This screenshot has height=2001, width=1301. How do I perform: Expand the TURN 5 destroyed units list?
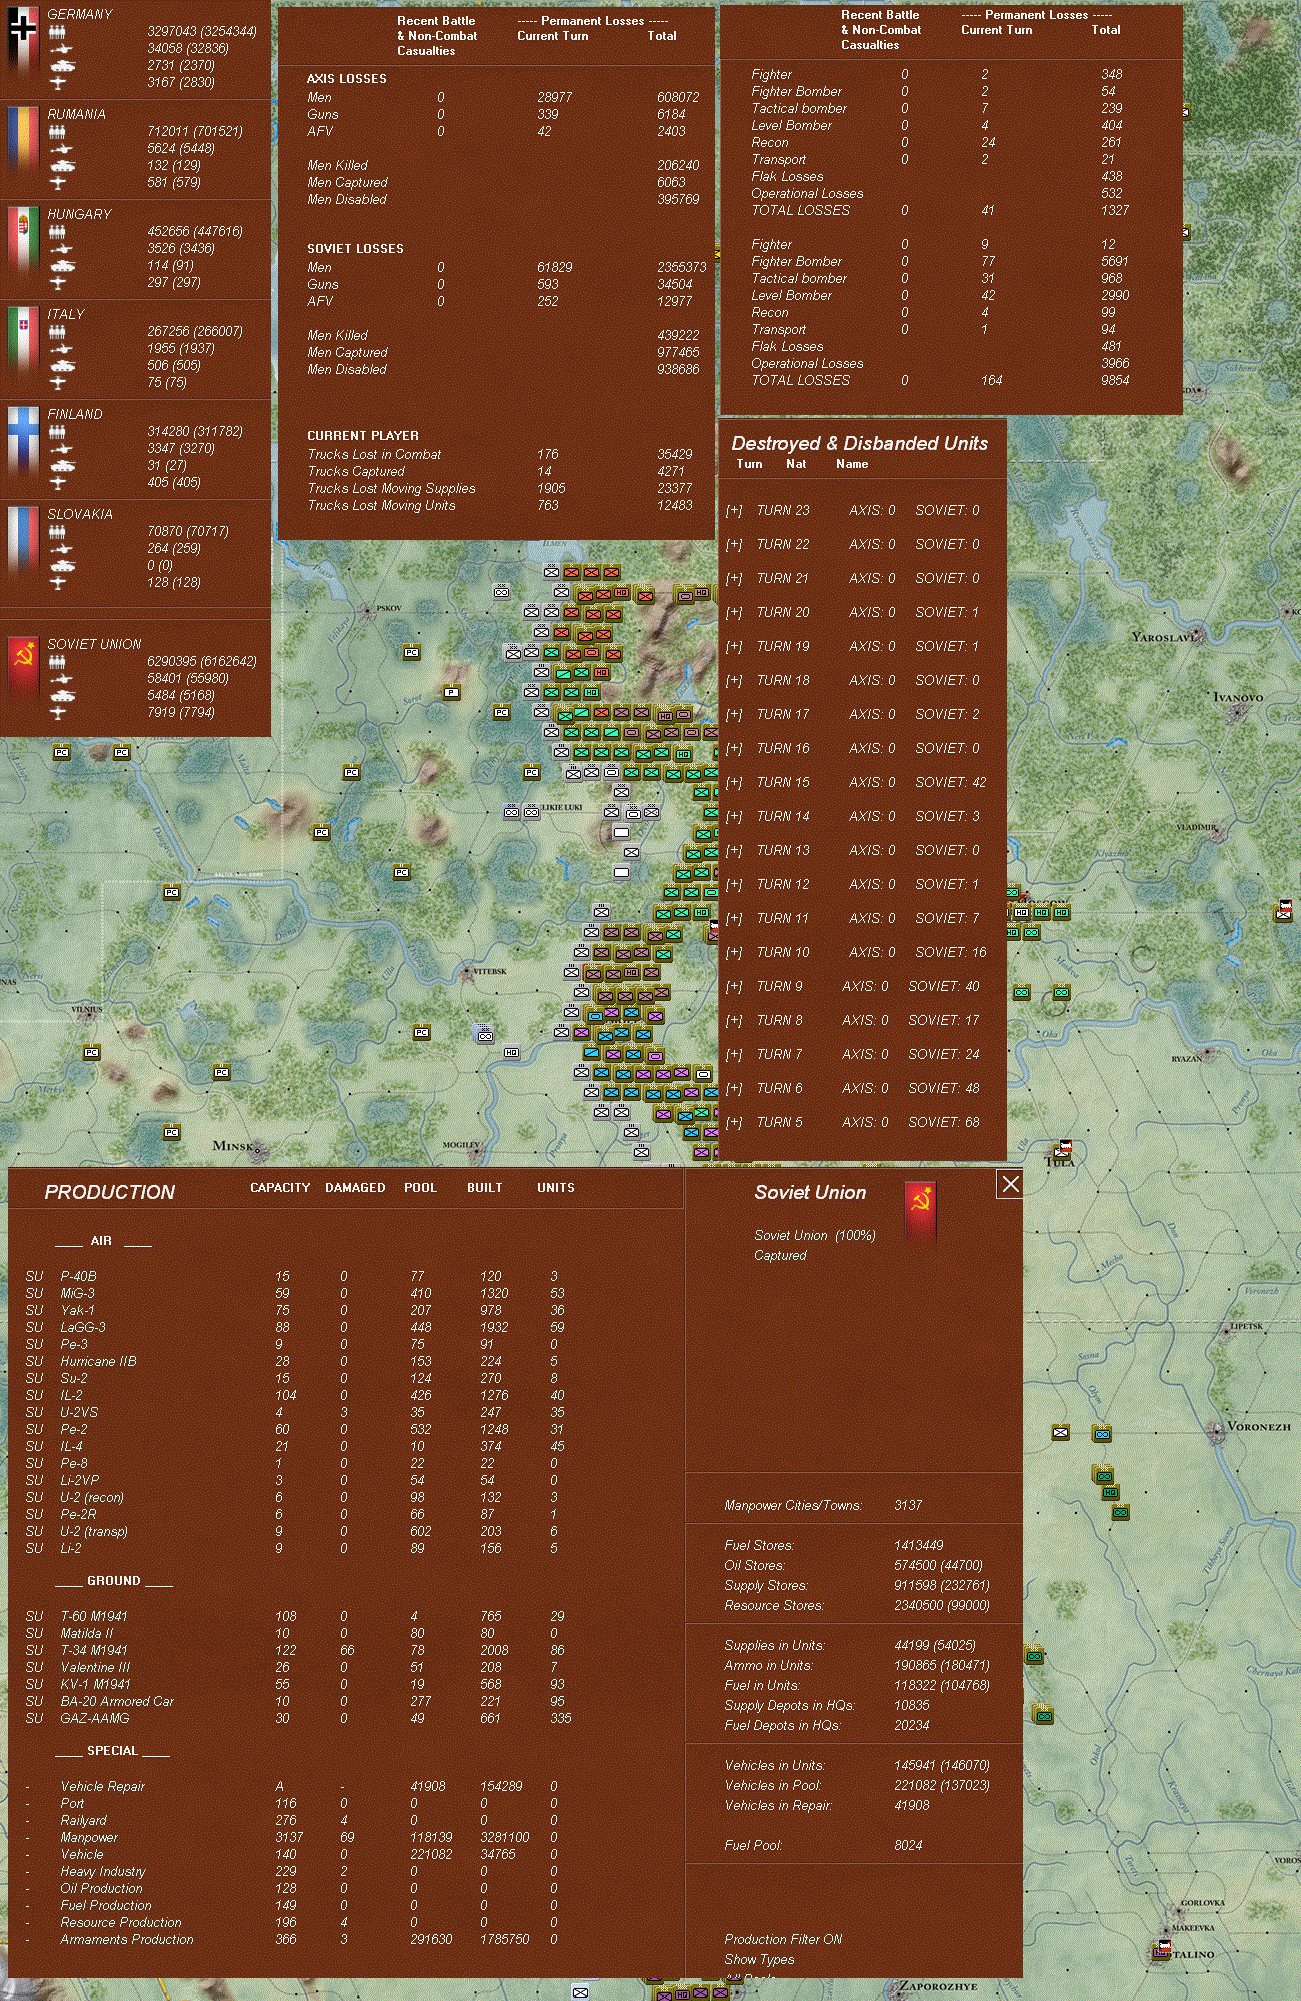click(x=734, y=1123)
